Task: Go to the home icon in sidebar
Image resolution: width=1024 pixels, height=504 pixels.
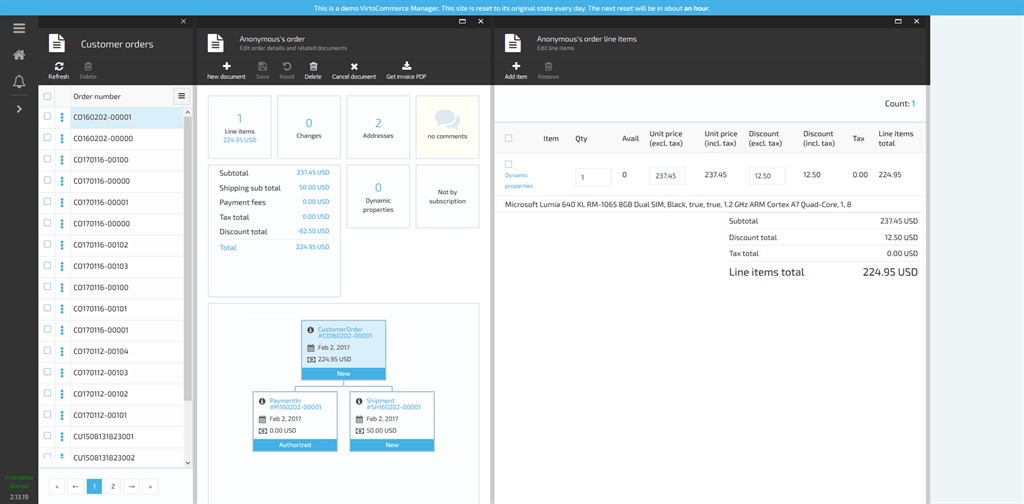Action: tap(19, 55)
